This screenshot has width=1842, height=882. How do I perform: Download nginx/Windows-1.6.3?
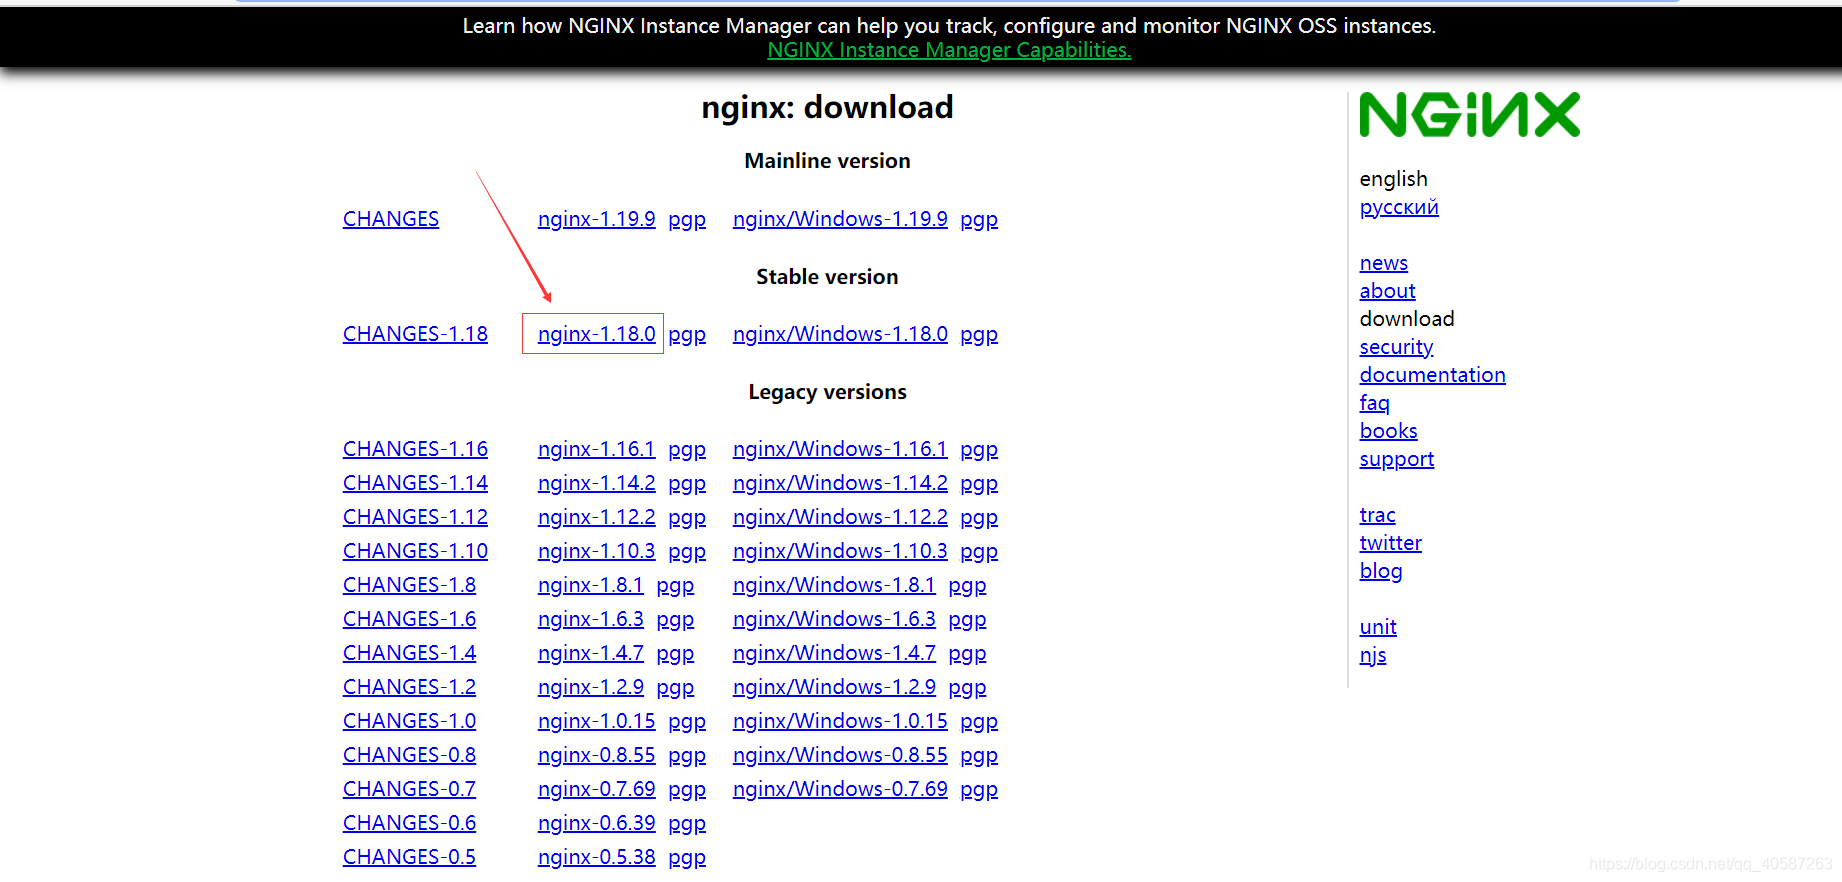pyautogui.click(x=834, y=619)
